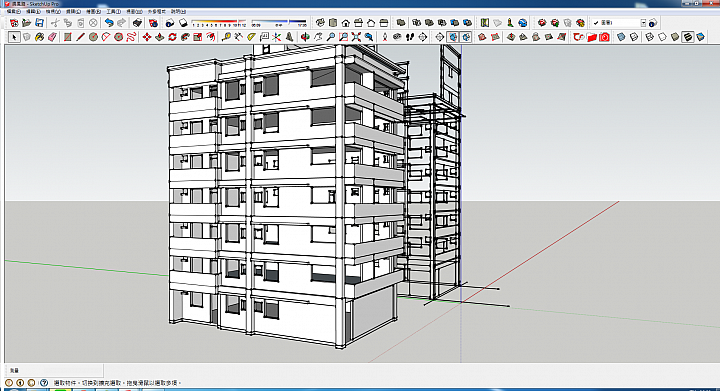This screenshot has width=720, height=391.
Task: Toggle X-Ray face style
Action: click(x=621, y=37)
